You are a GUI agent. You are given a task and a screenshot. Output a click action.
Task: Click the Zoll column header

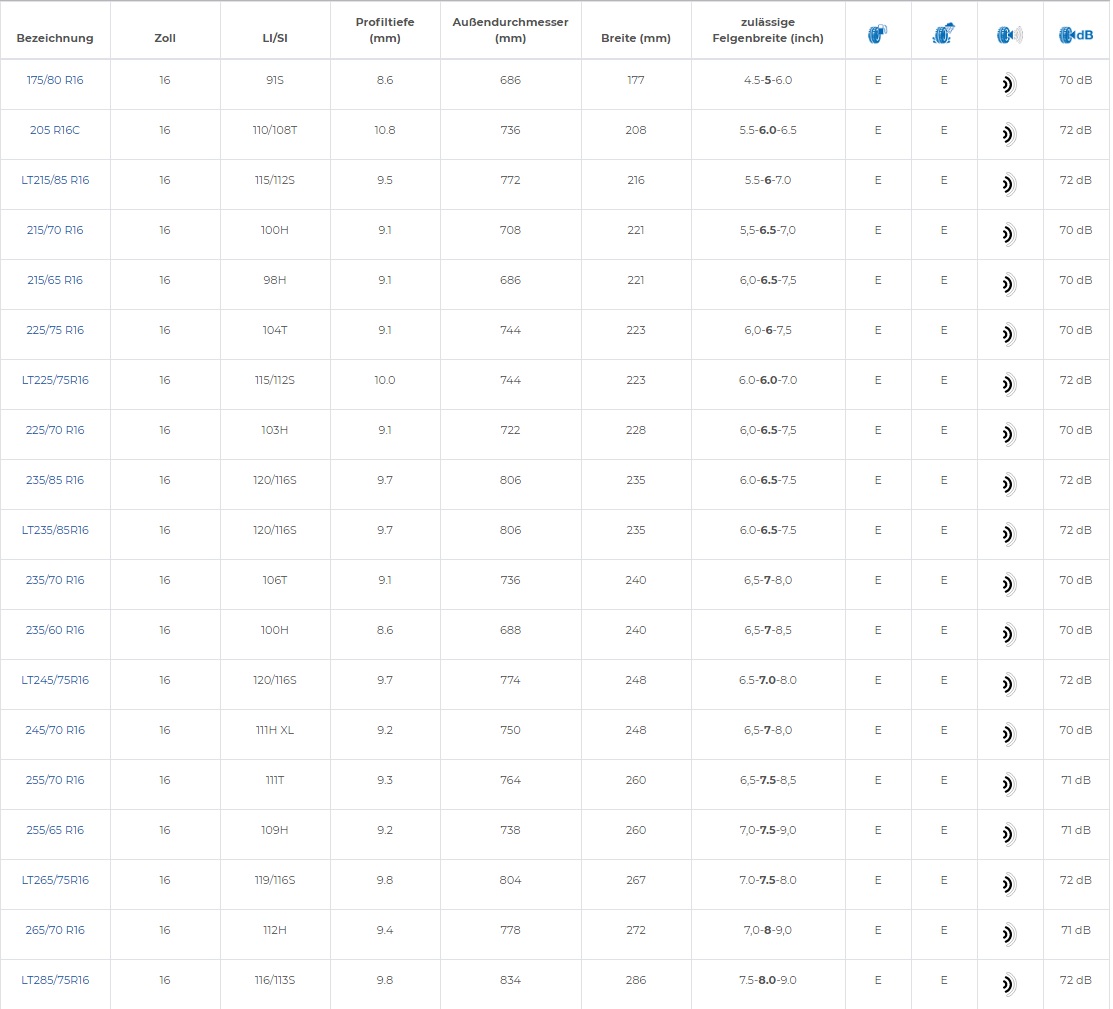click(165, 38)
